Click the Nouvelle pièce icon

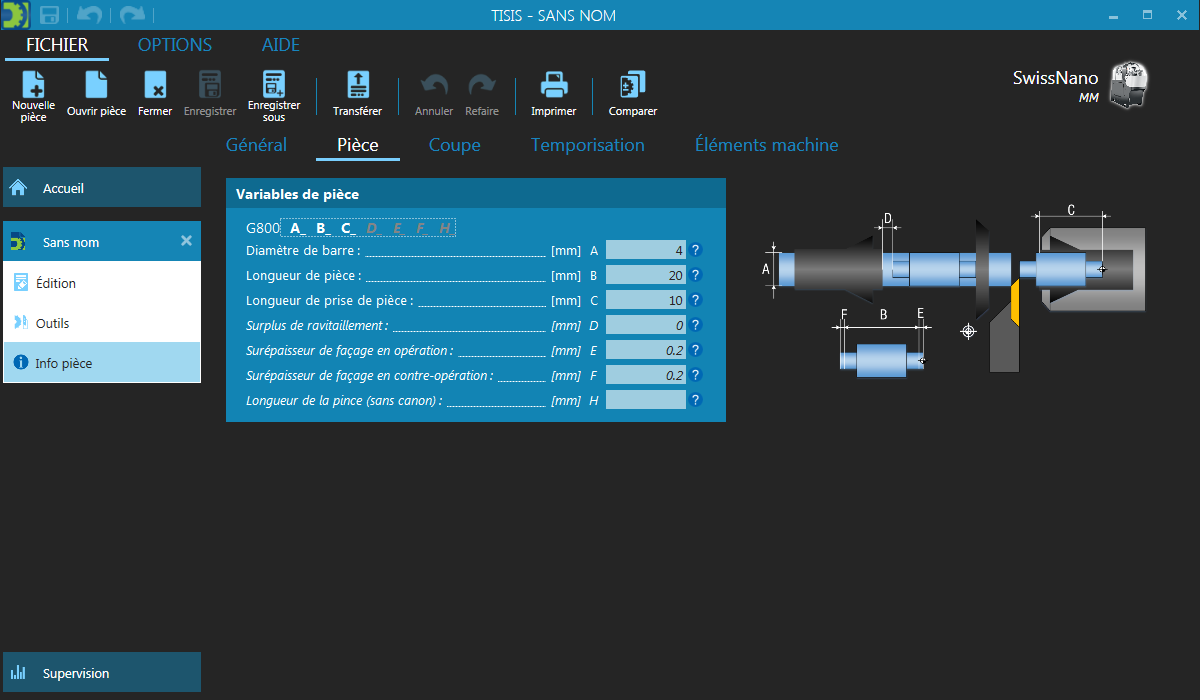33,86
